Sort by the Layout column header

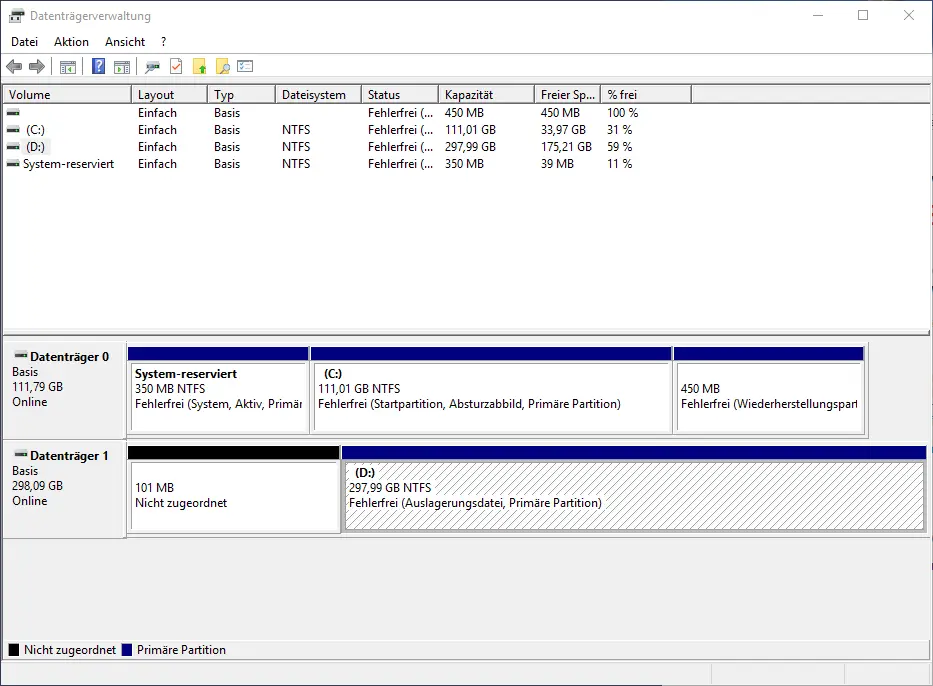tap(170, 95)
